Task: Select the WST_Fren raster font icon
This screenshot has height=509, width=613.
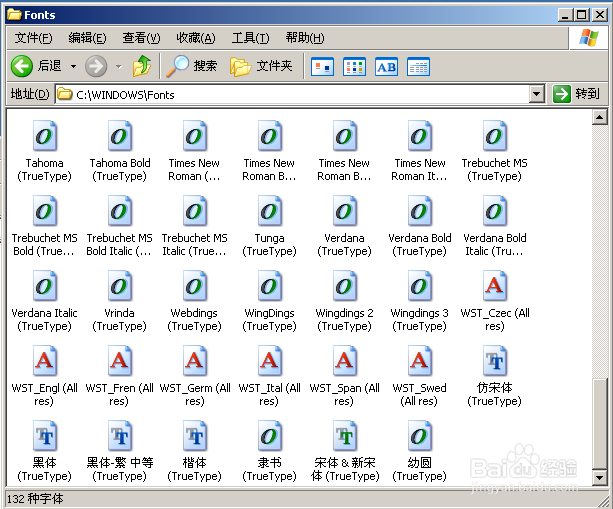Action: click(x=120, y=361)
